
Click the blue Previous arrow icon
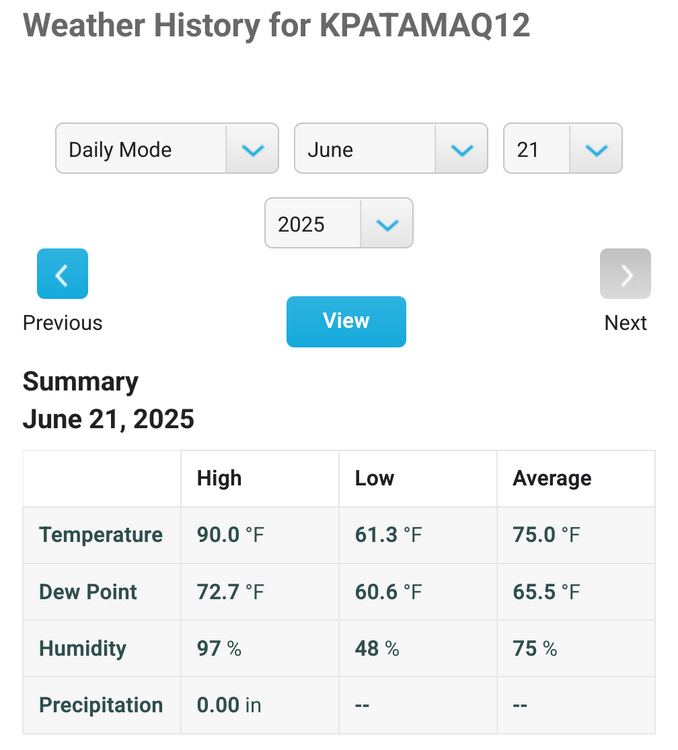62,274
